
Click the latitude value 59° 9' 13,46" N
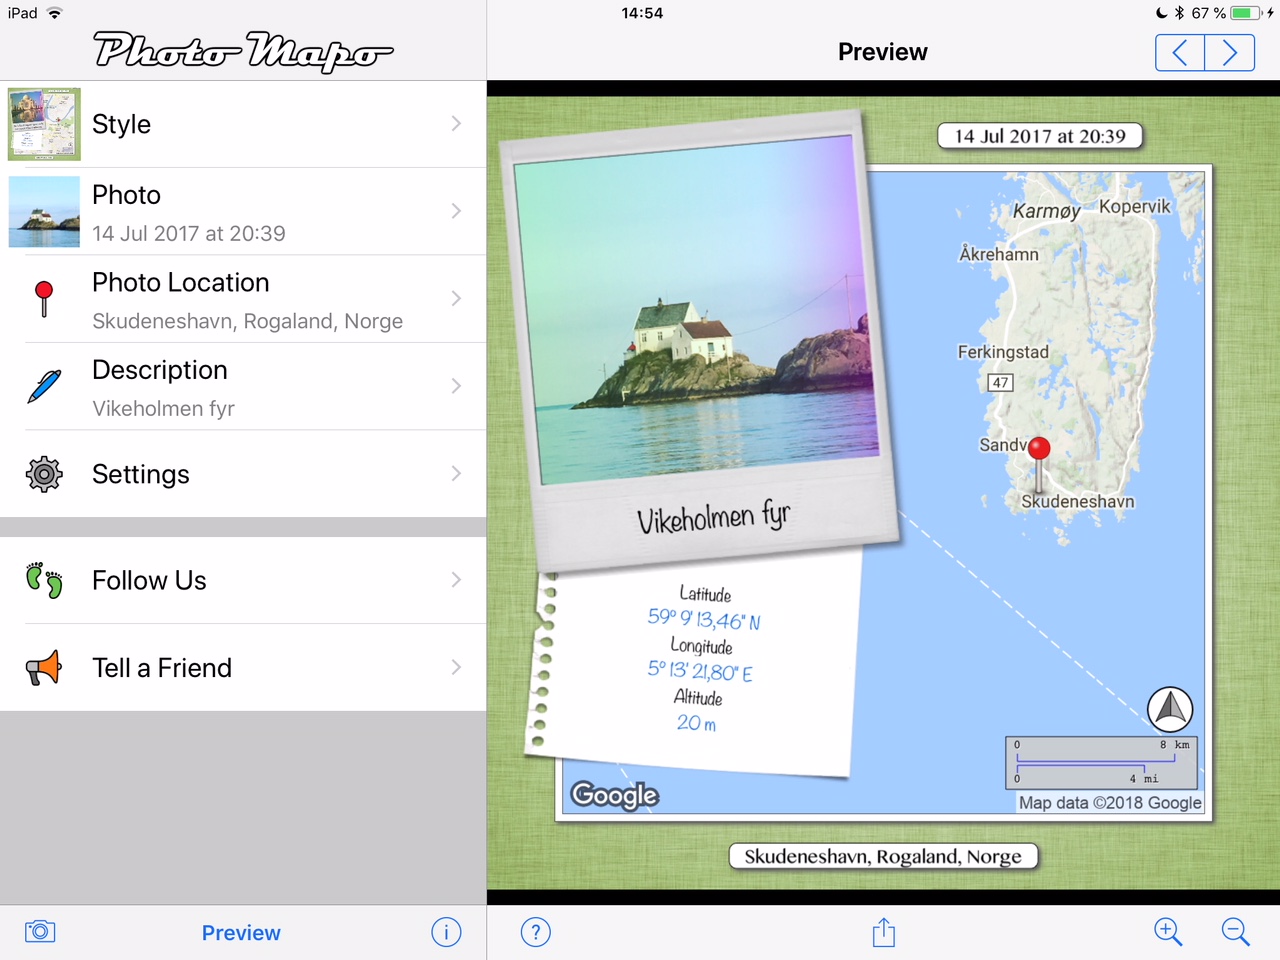pos(704,619)
